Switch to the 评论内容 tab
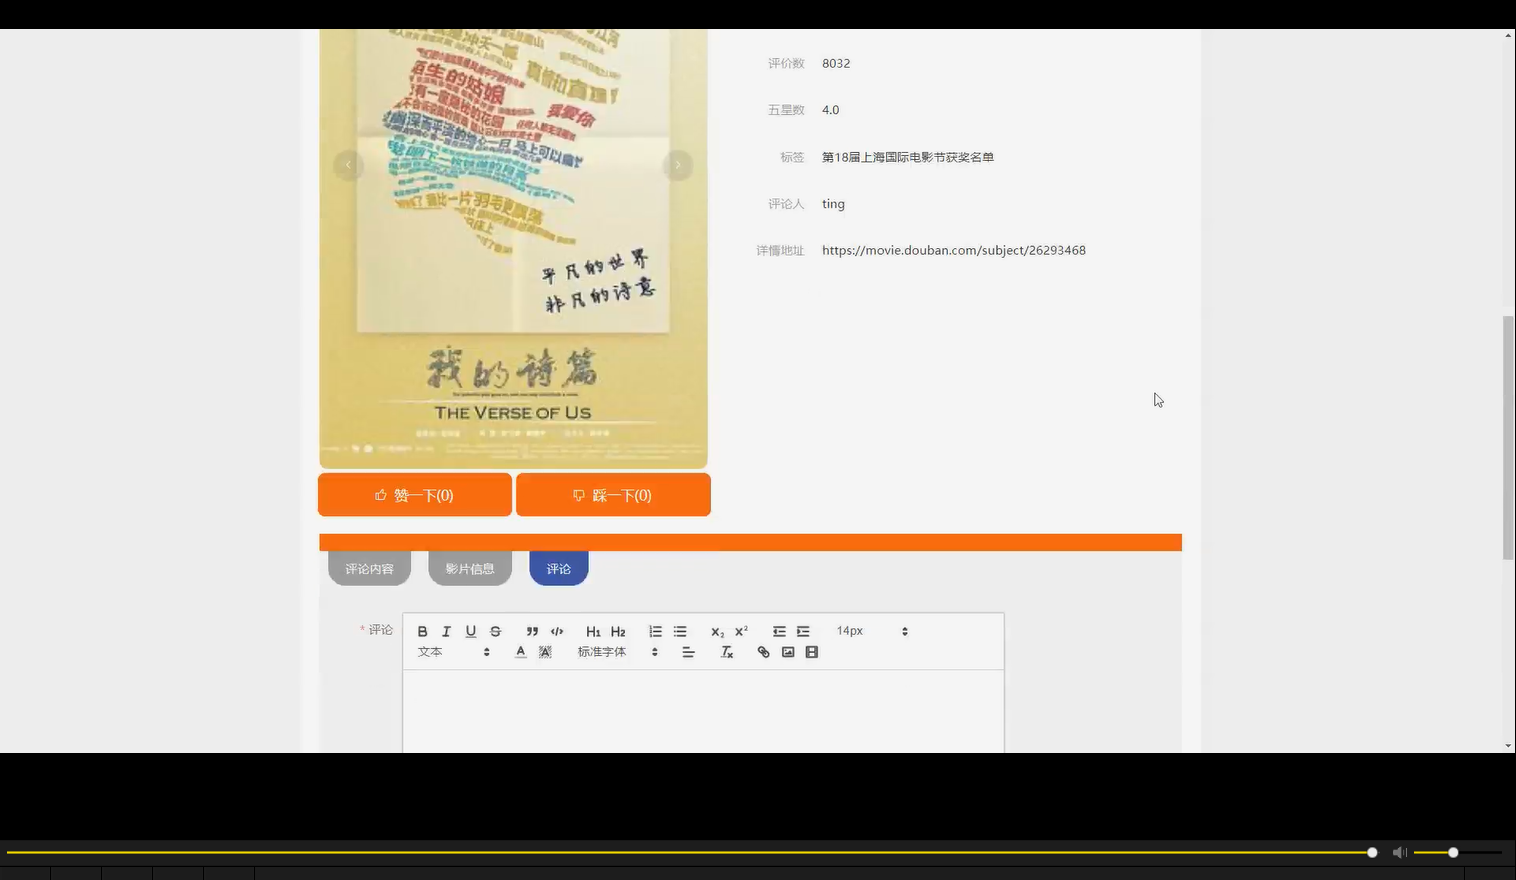The height and width of the screenshot is (880, 1516). [369, 568]
